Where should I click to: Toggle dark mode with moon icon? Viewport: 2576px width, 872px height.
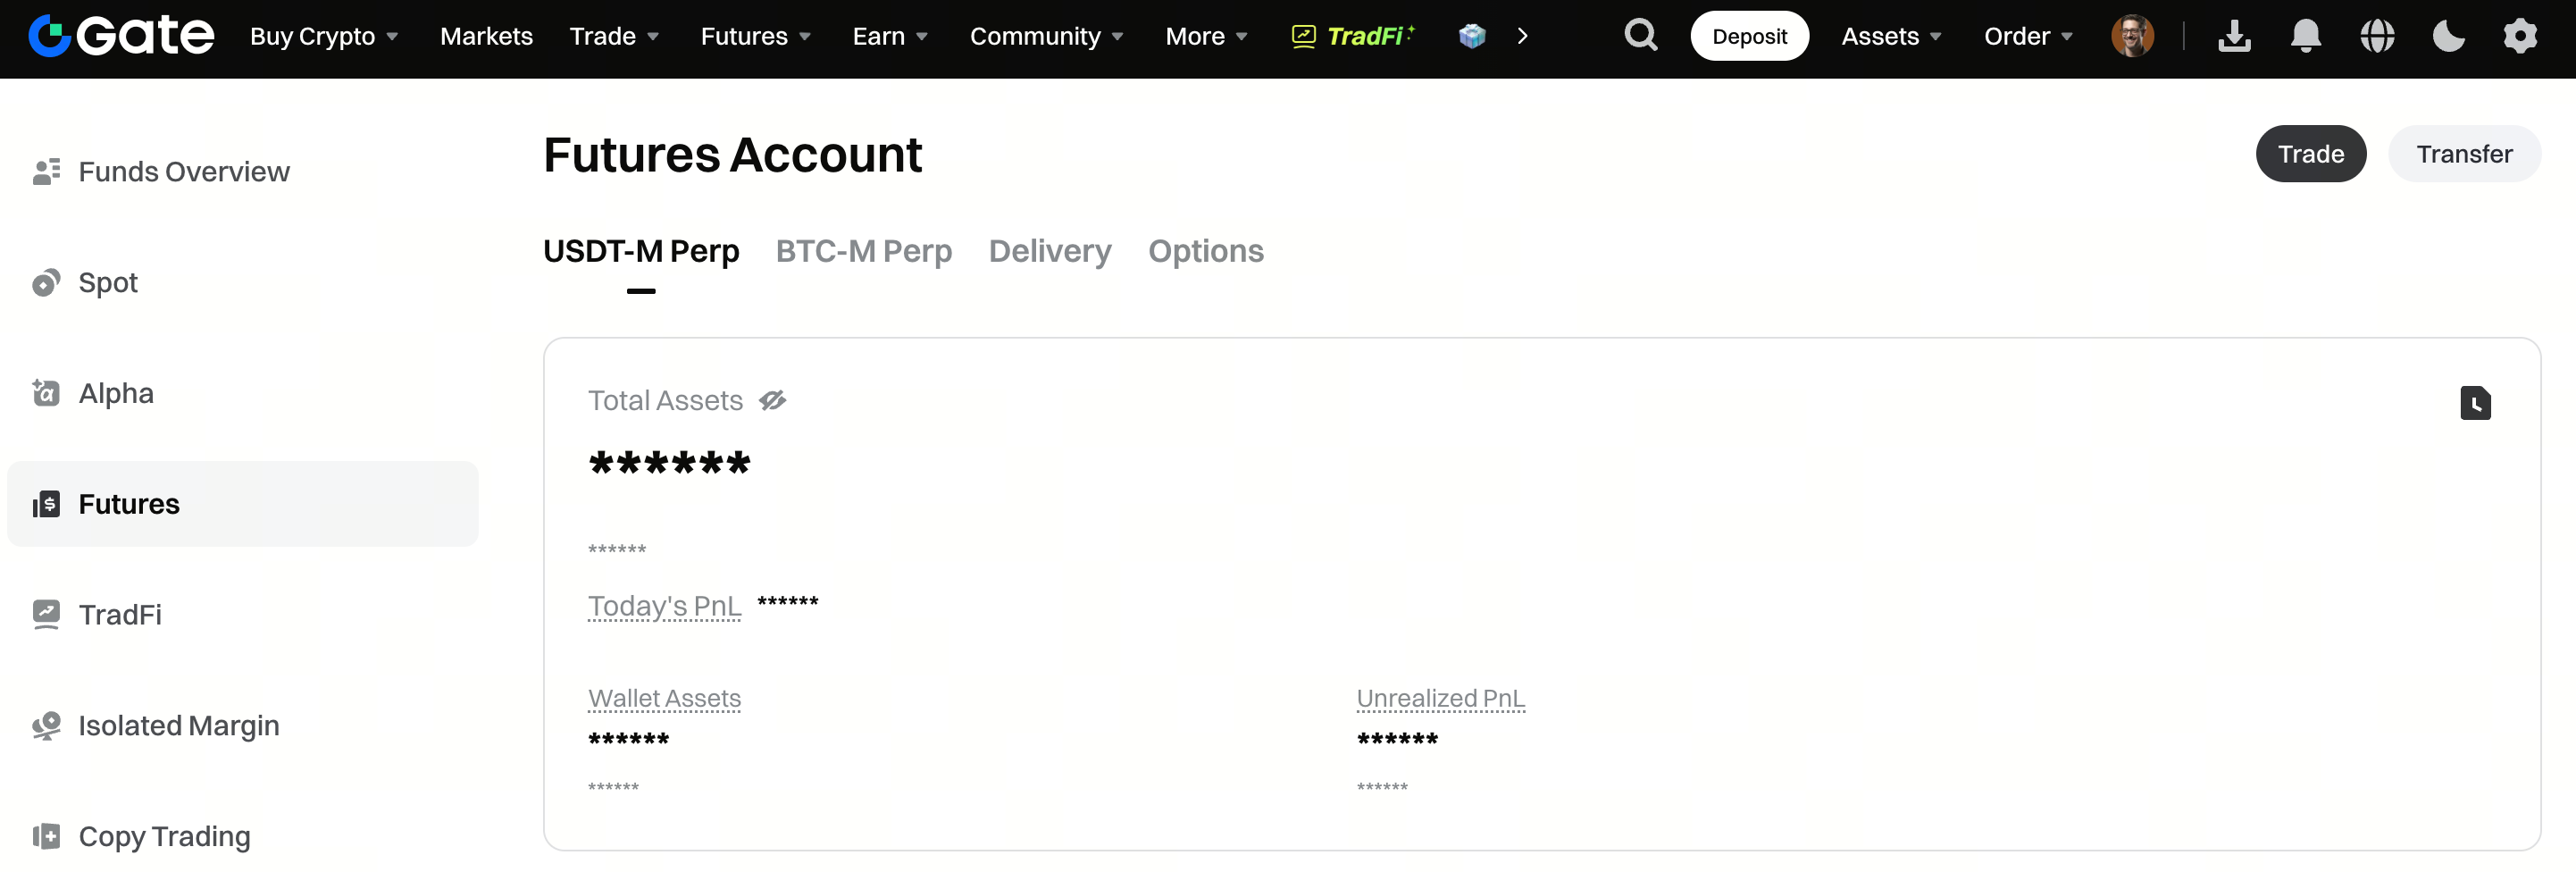[x=2448, y=36]
